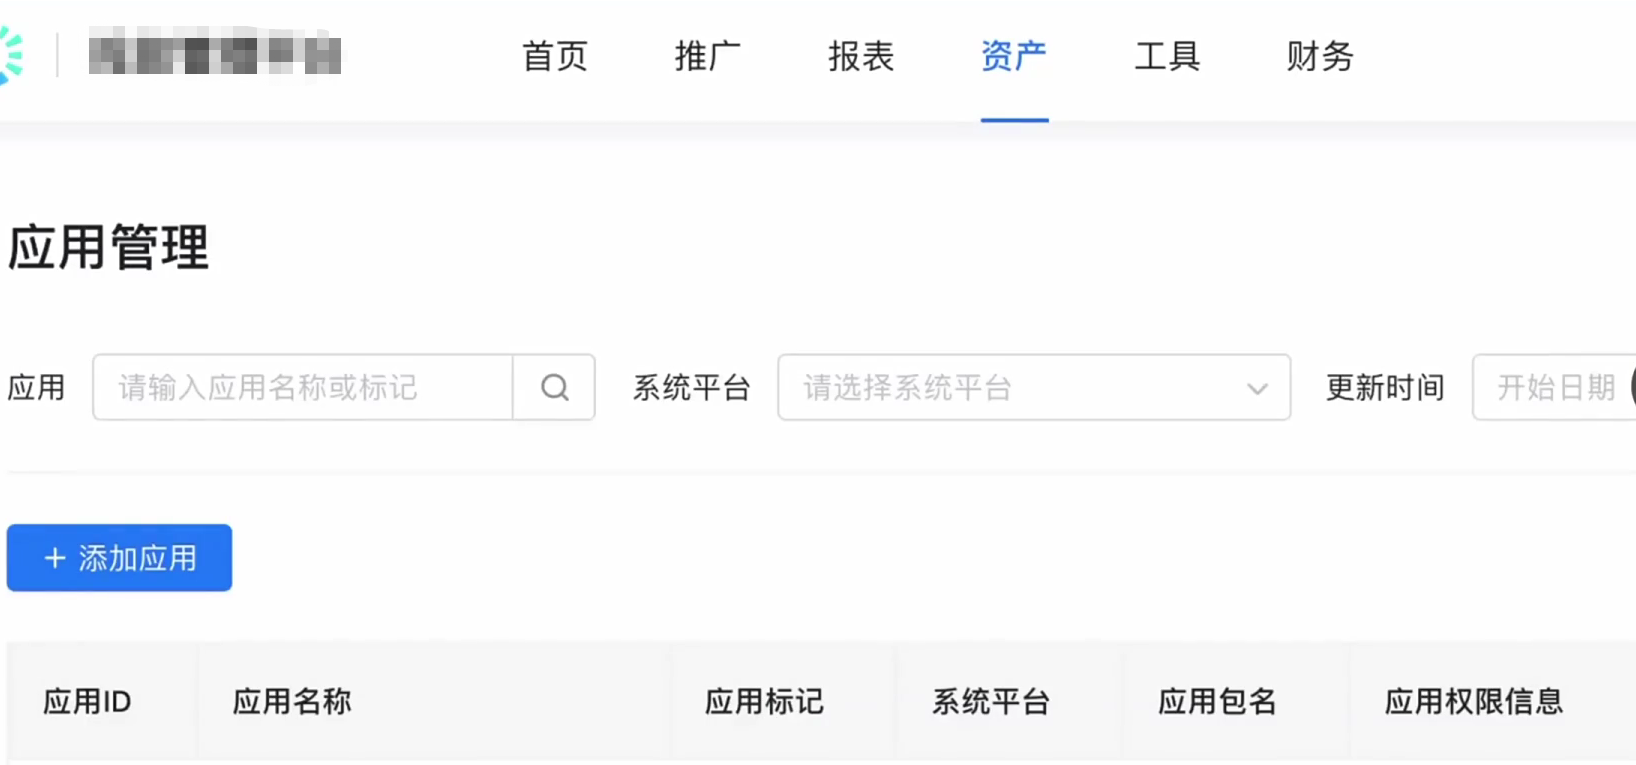Select the 资产 tab
This screenshot has height=765, width=1636.
coord(1014,56)
